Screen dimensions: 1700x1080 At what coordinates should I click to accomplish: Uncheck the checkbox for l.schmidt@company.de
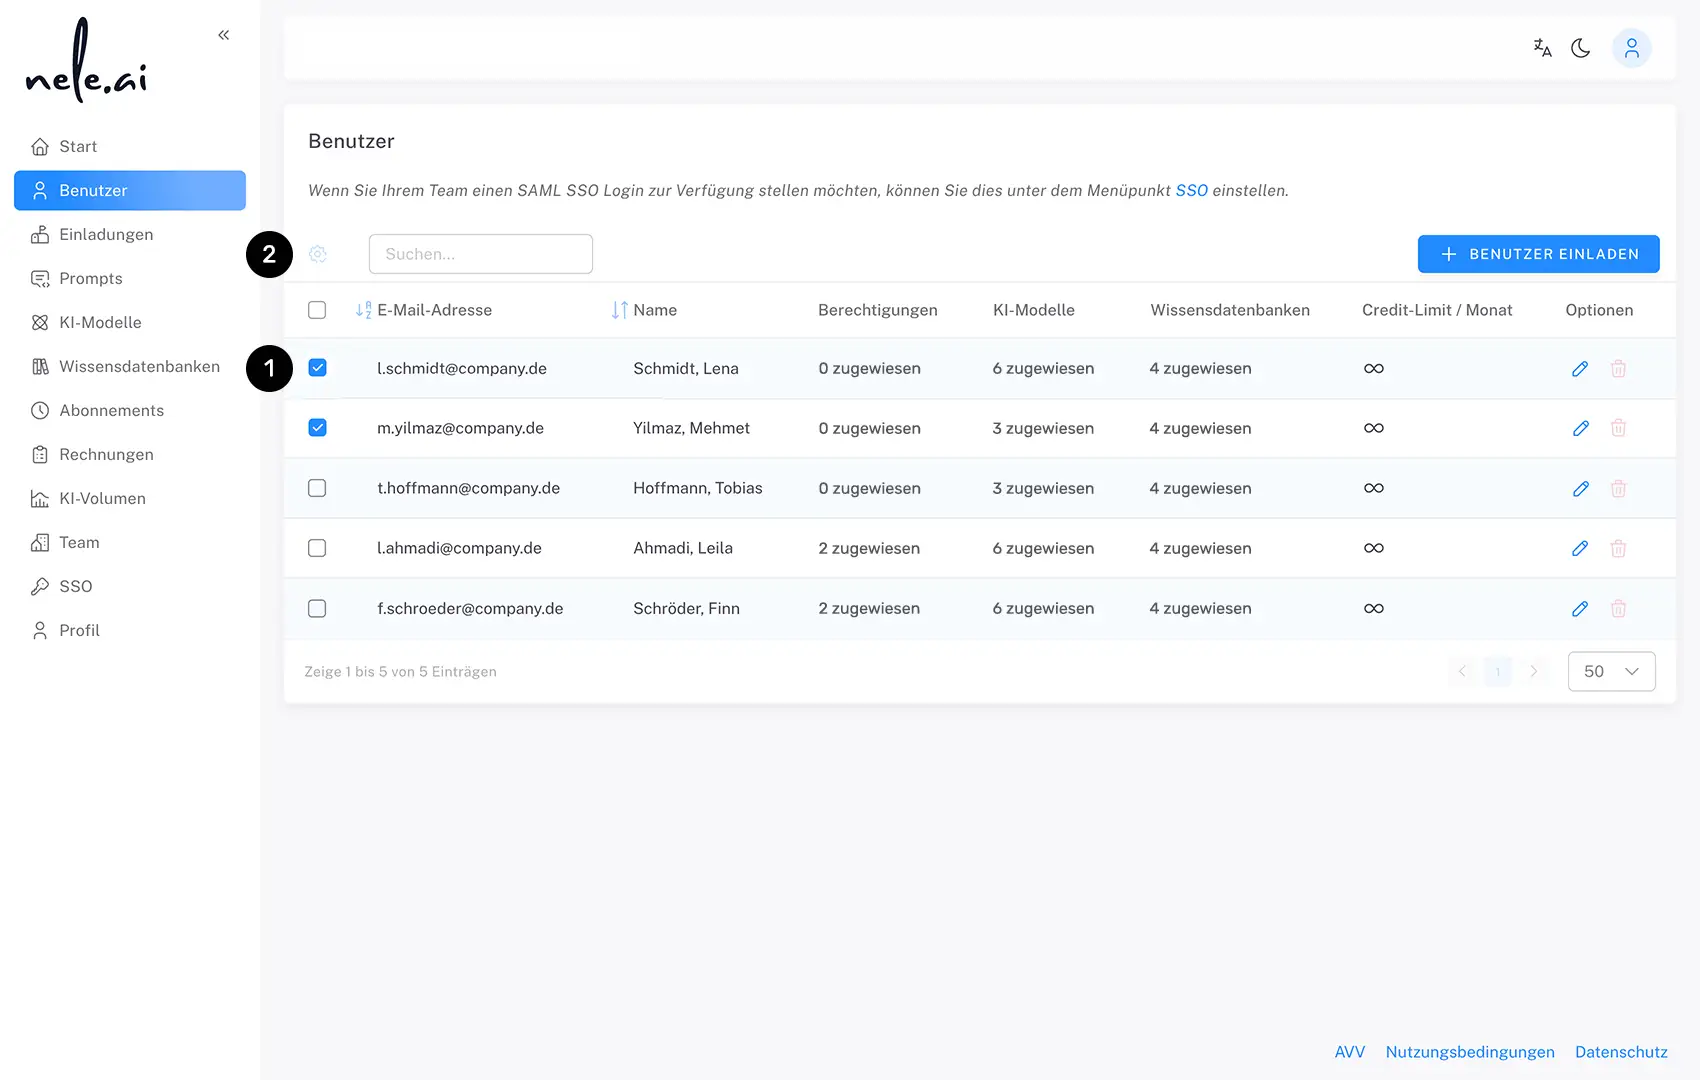(317, 368)
